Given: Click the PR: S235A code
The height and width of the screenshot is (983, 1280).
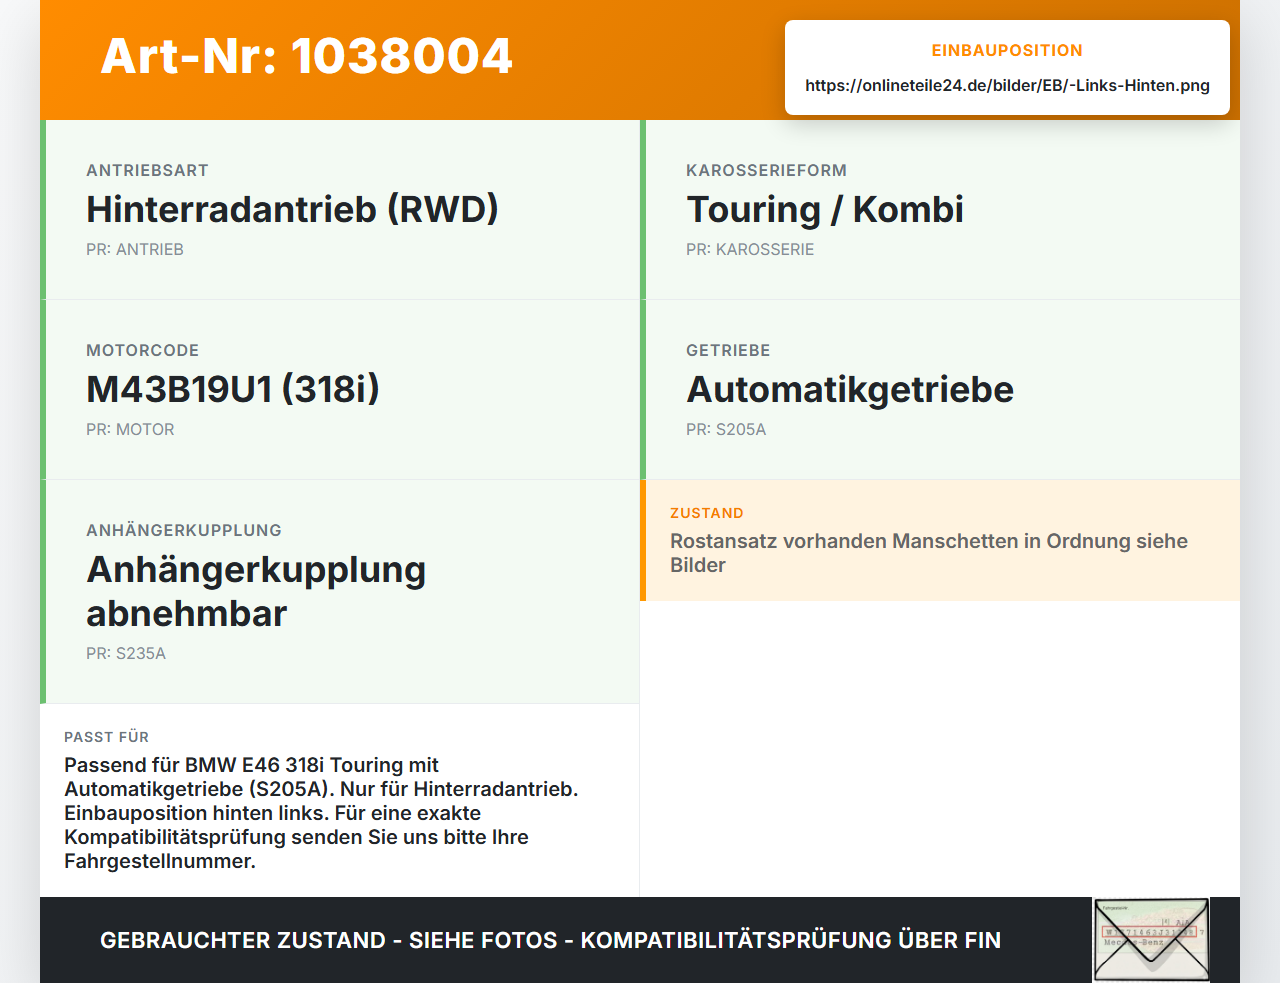Looking at the screenshot, I should [x=126, y=653].
